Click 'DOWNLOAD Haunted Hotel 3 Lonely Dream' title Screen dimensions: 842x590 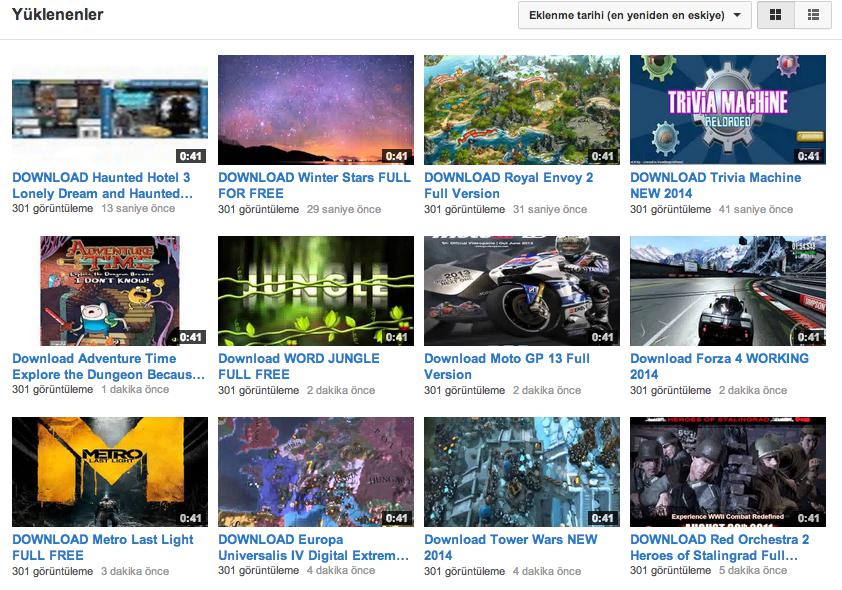(102, 185)
